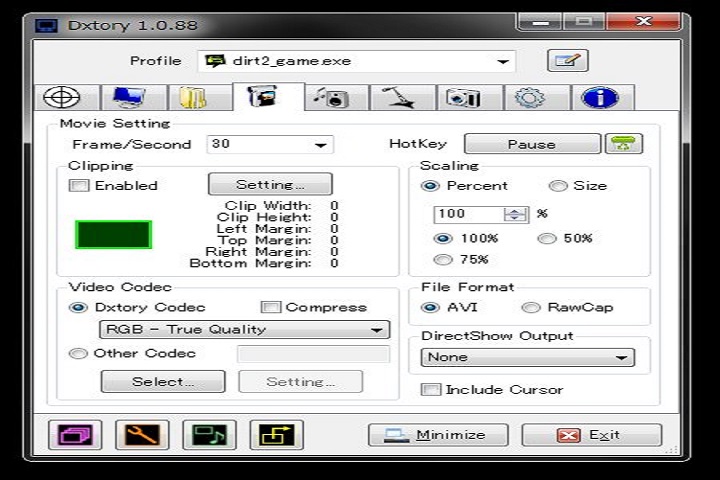Click the yellow export arrow icon
Image resolution: width=720 pixels, height=480 pixels.
pyautogui.click(x=276, y=435)
